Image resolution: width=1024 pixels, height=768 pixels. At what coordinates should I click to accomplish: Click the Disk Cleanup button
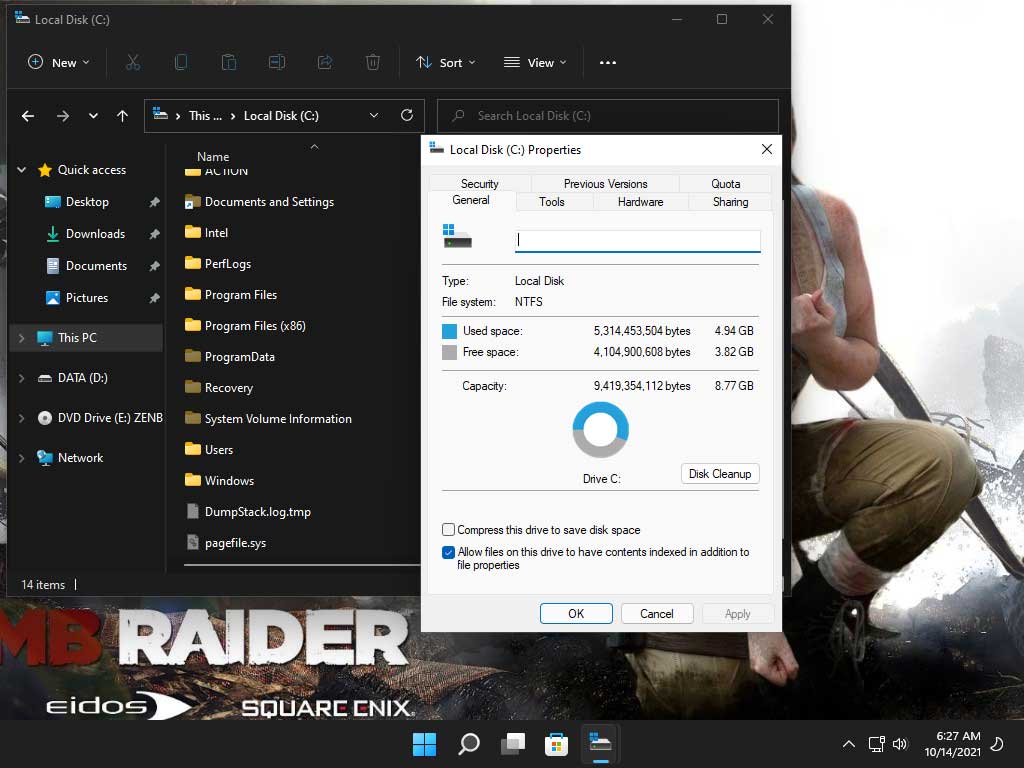point(720,474)
